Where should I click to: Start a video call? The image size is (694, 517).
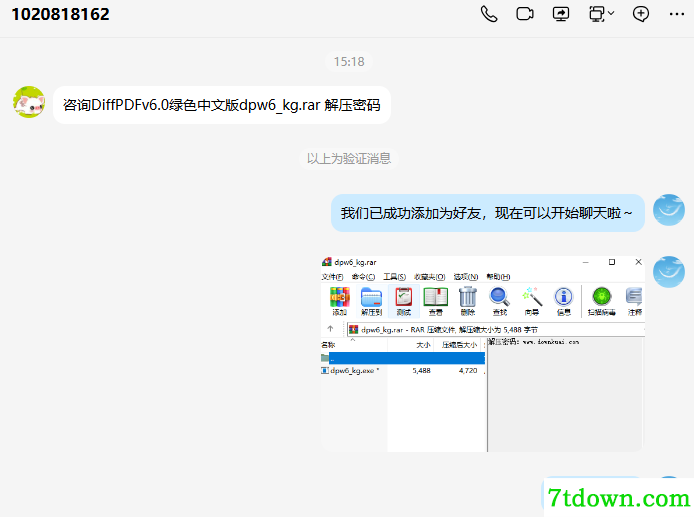click(525, 14)
